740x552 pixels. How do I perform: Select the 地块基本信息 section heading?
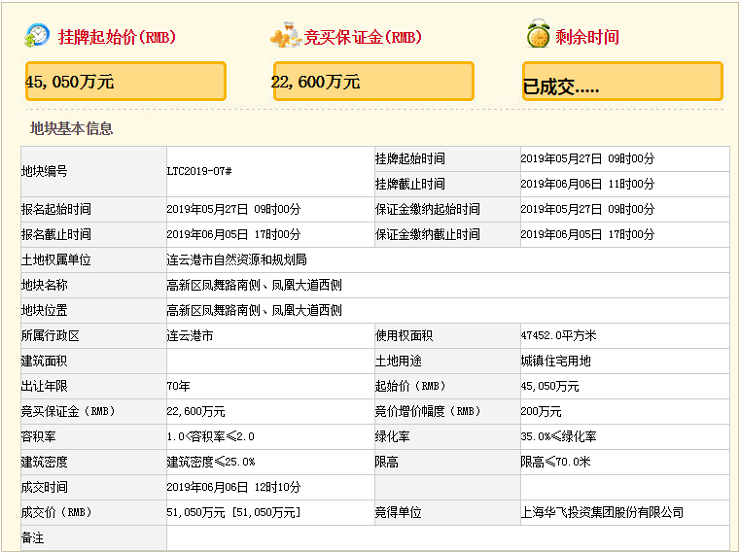coord(71,128)
